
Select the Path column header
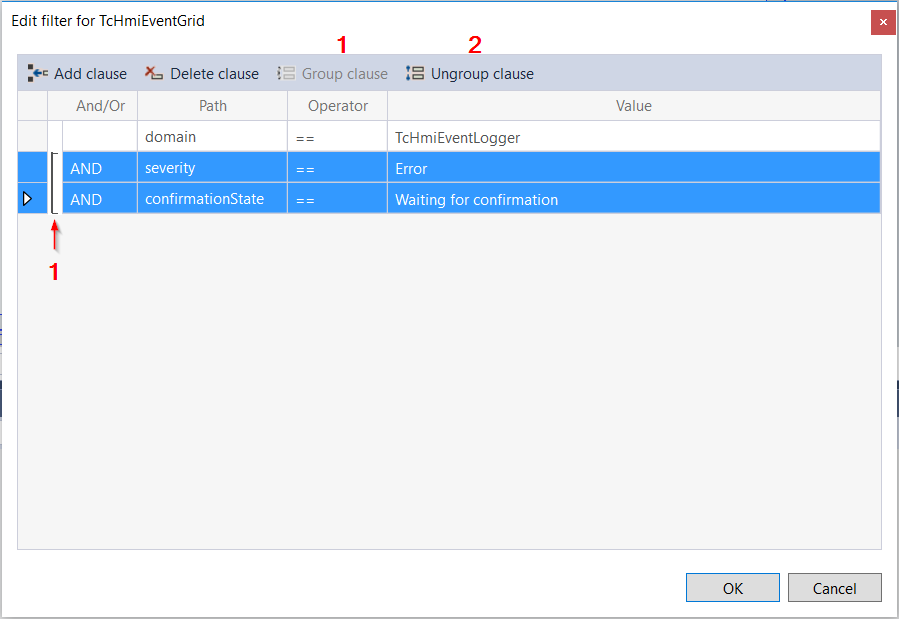pos(213,106)
